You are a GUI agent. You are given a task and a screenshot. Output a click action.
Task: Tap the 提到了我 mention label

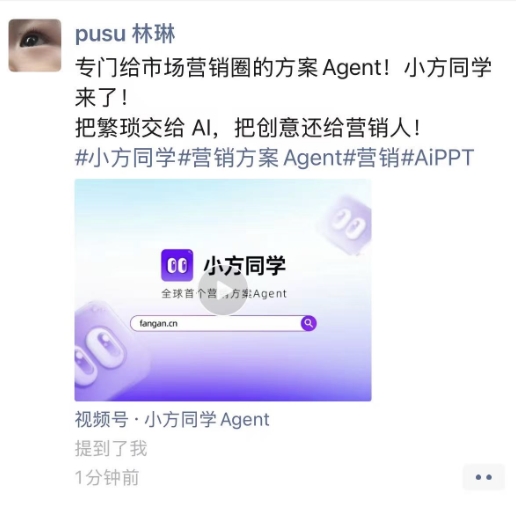[x=111, y=448]
